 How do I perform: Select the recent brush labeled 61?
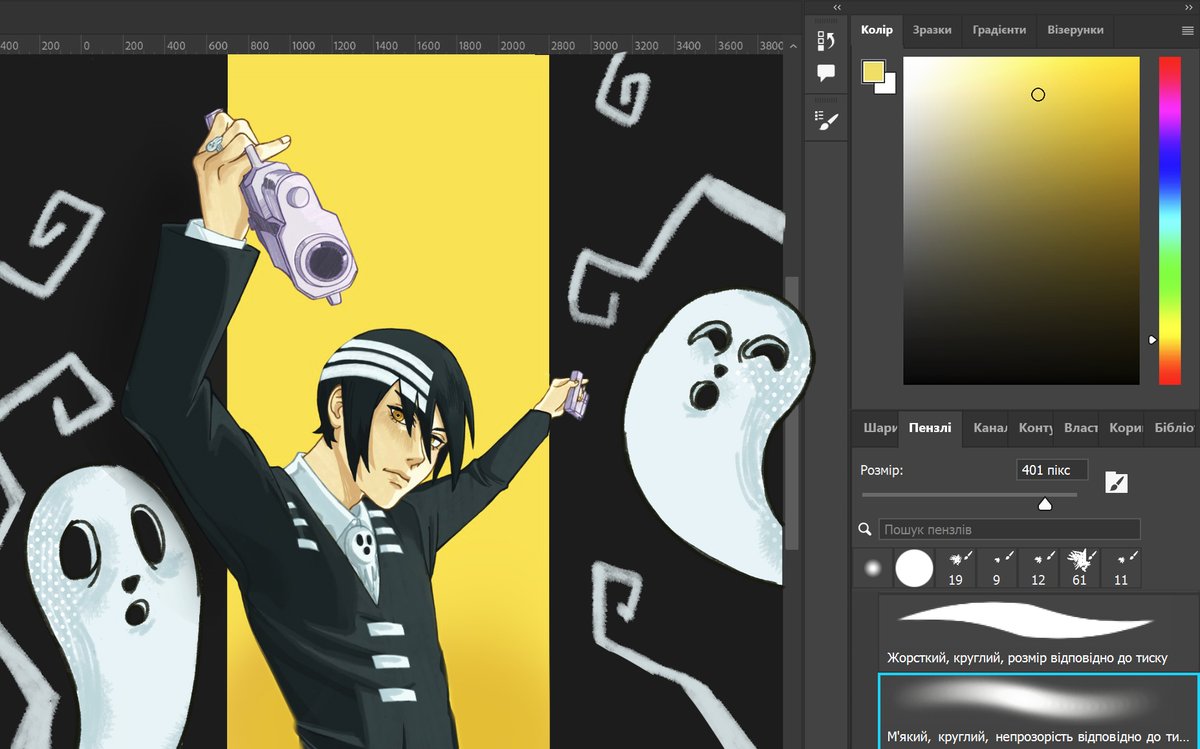(1079, 568)
